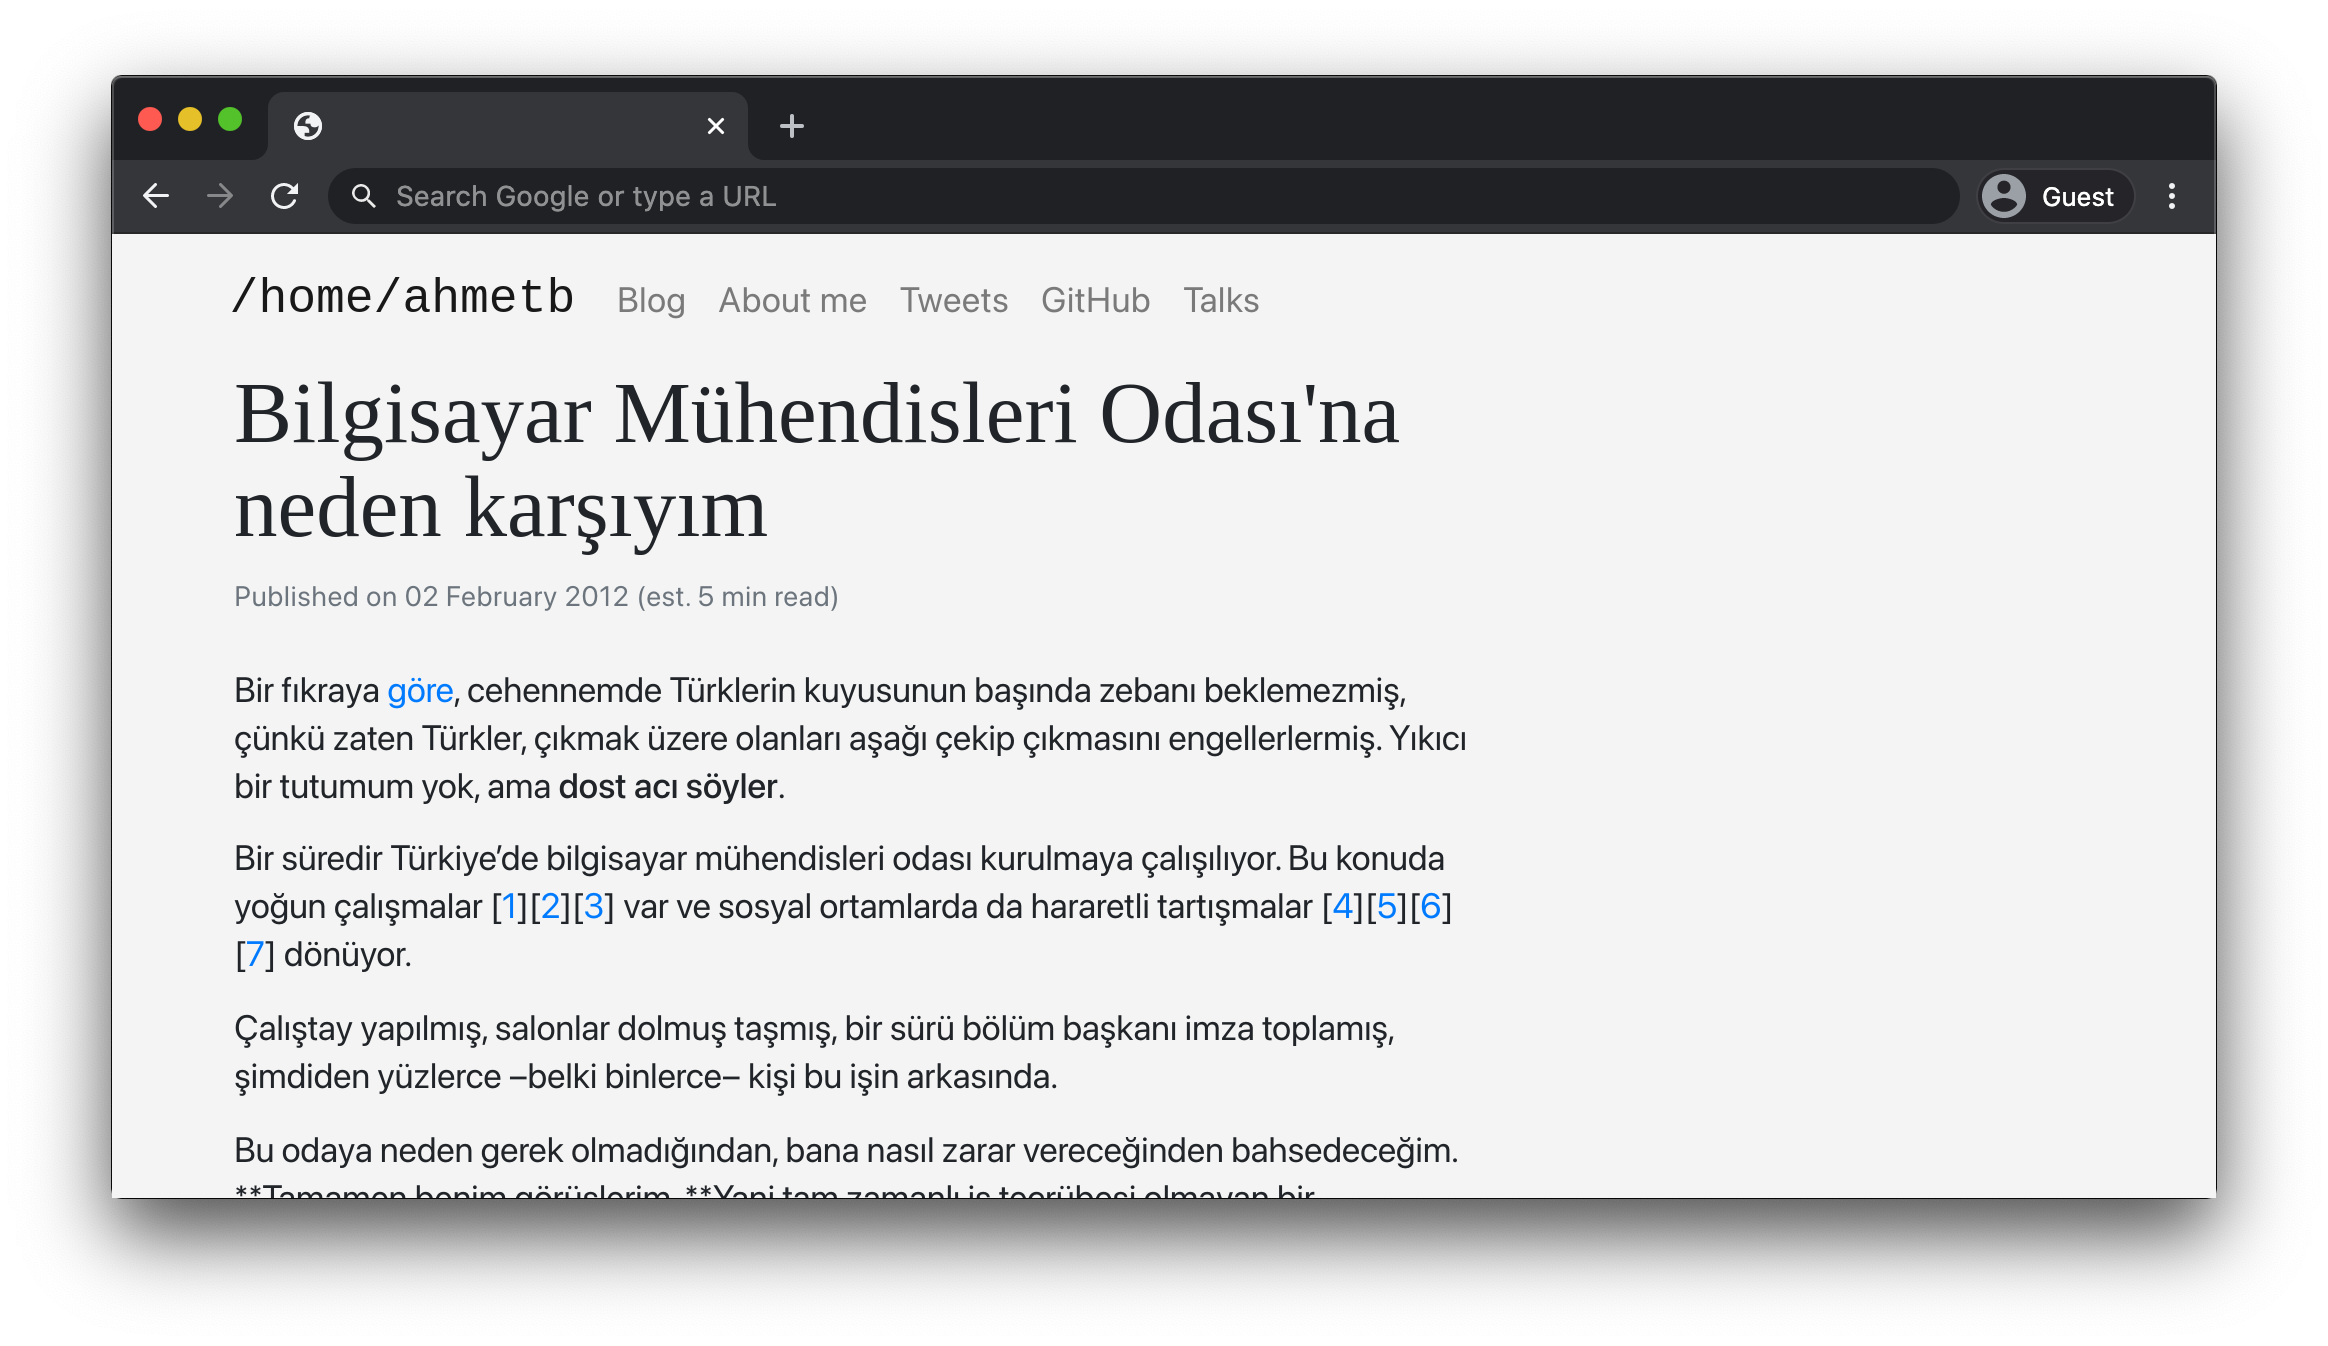Click the search magnifier in address bar
This screenshot has height=1346, width=2328.
click(364, 196)
